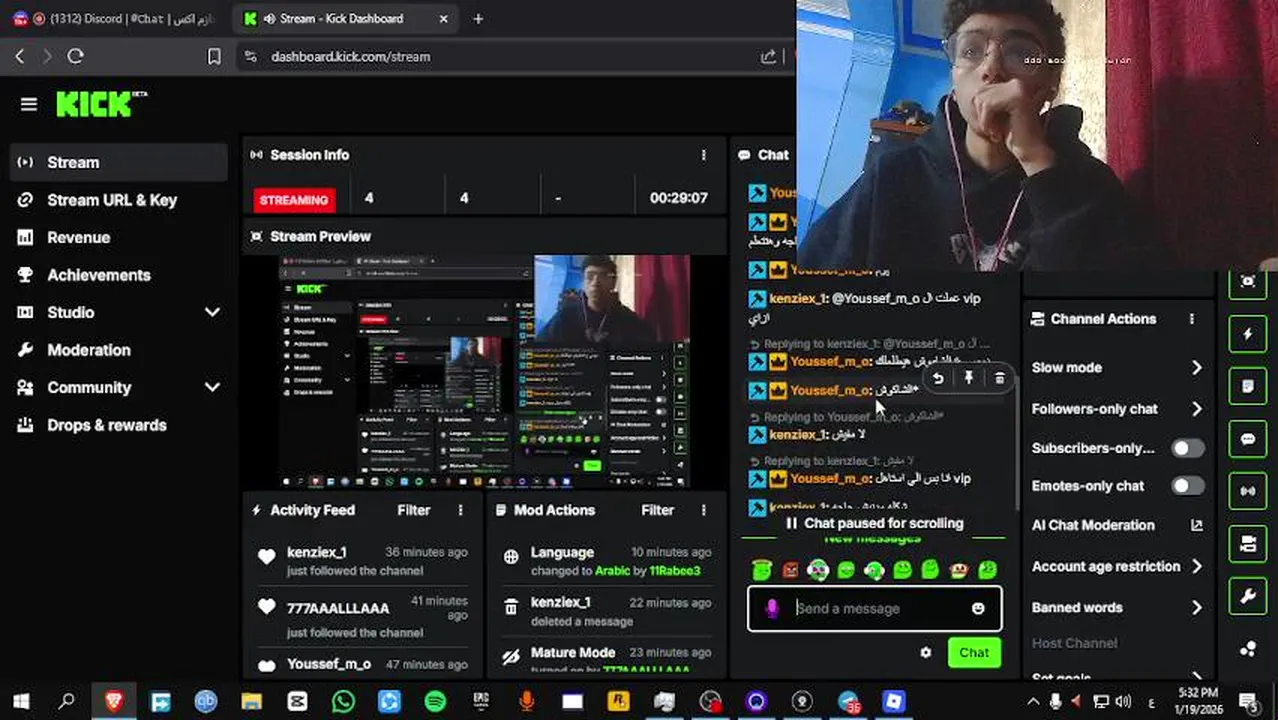Open Followers-only chat options chevron
Screen dimensions: 1278x720
pyautogui.click(x=1196, y=409)
